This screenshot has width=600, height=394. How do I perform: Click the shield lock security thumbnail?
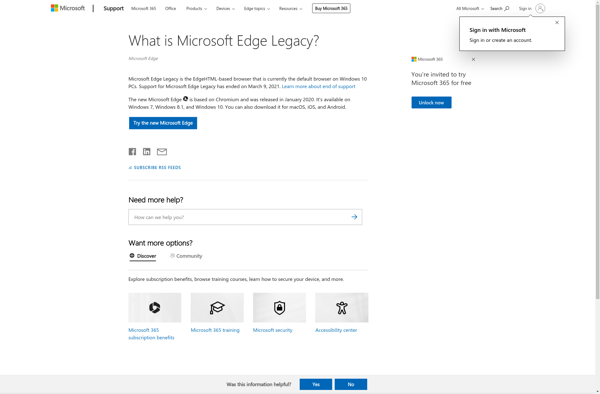[x=279, y=308]
